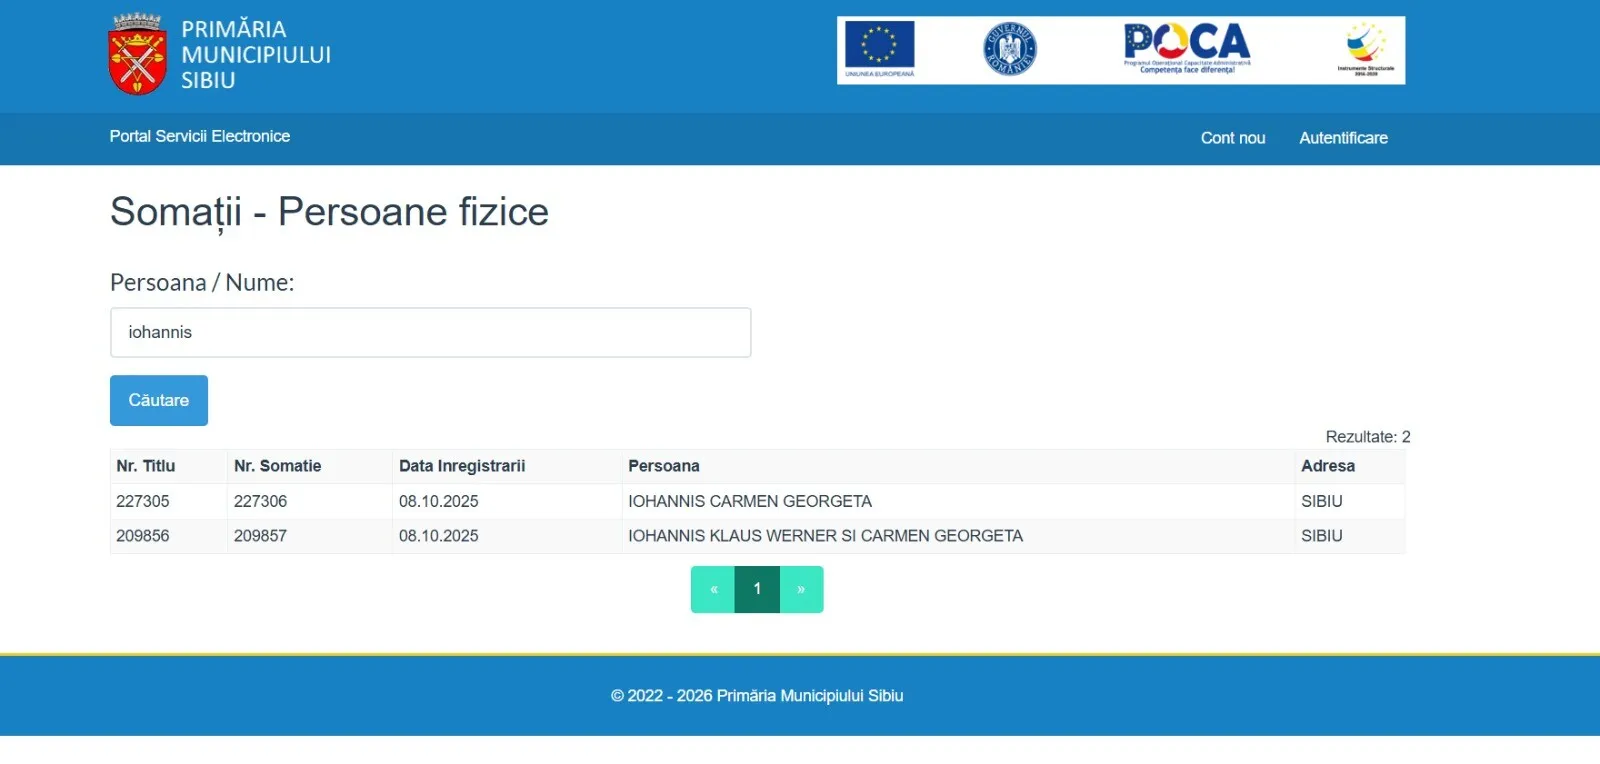Open Portal Servicii Electronice link
1600x764 pixels.
pyautogui.click(x=200, y=136)
